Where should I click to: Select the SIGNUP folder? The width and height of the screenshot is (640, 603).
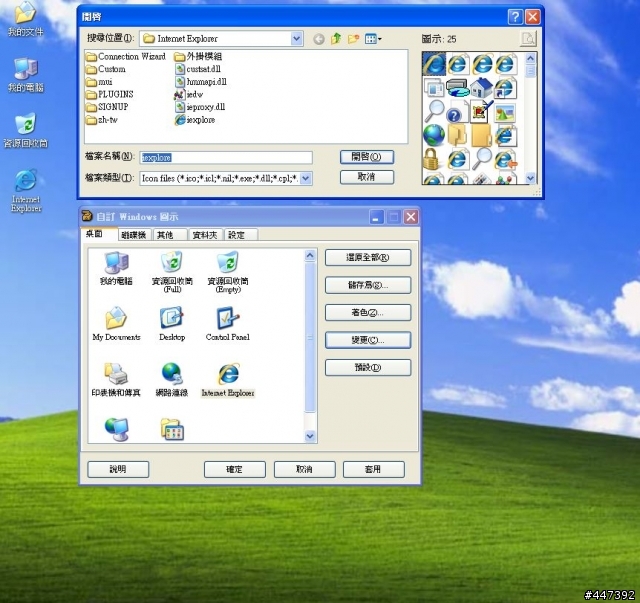[x=107, y=107]
